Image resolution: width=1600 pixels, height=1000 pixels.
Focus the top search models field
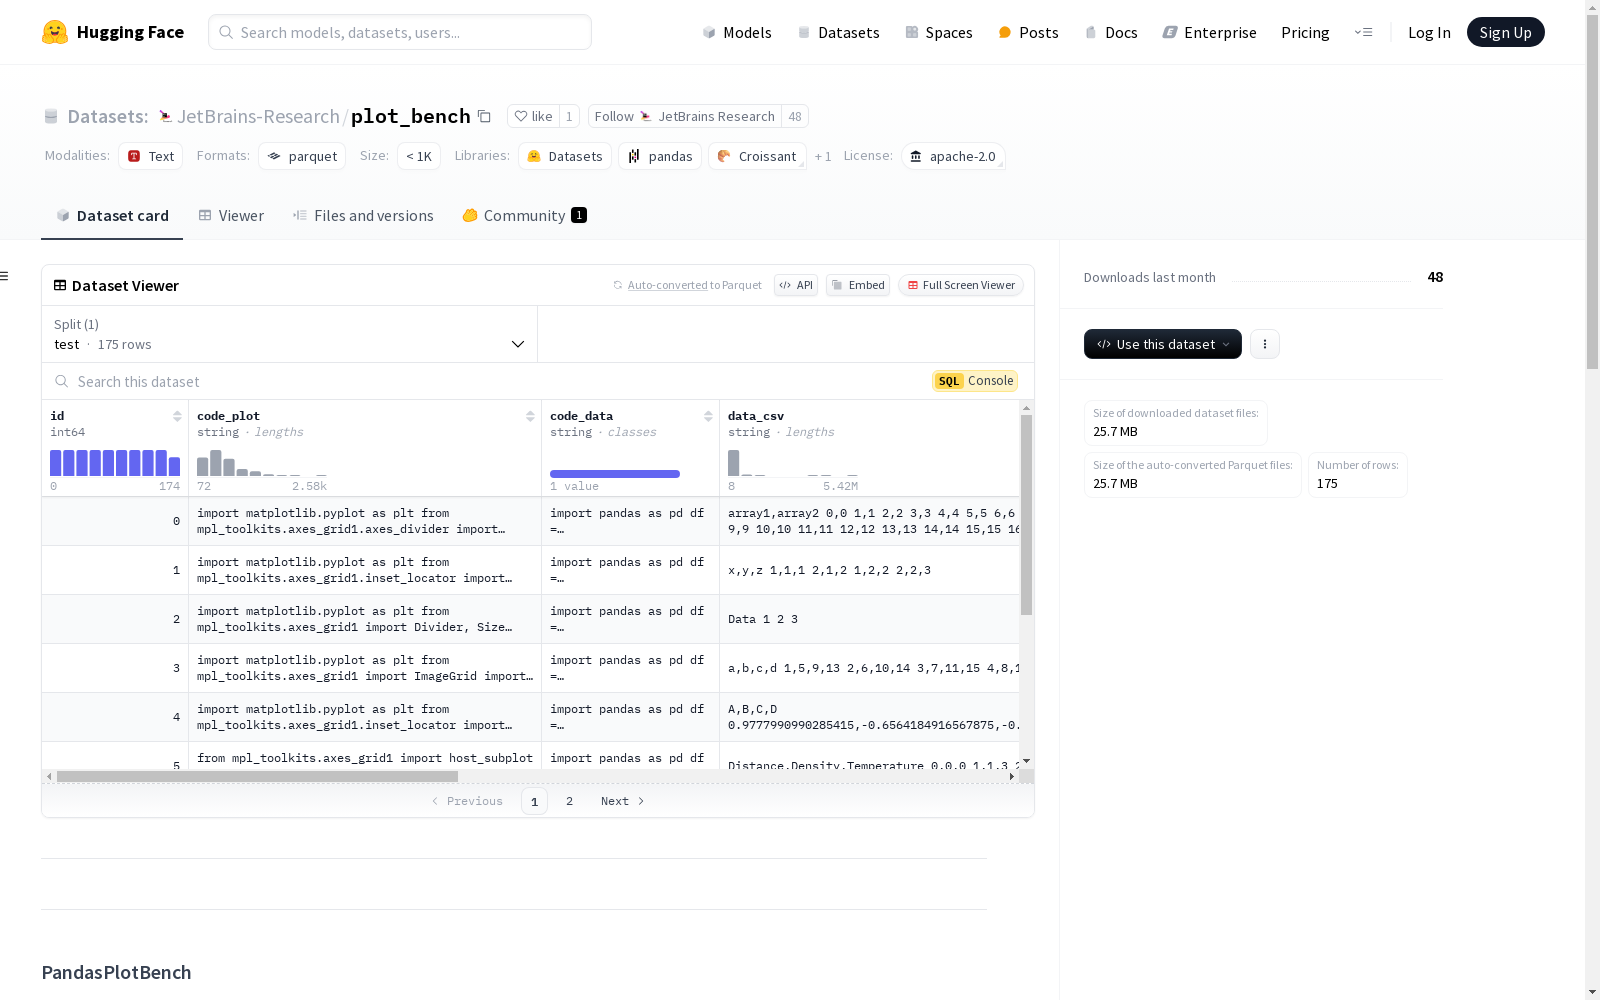tap(400, 32)
